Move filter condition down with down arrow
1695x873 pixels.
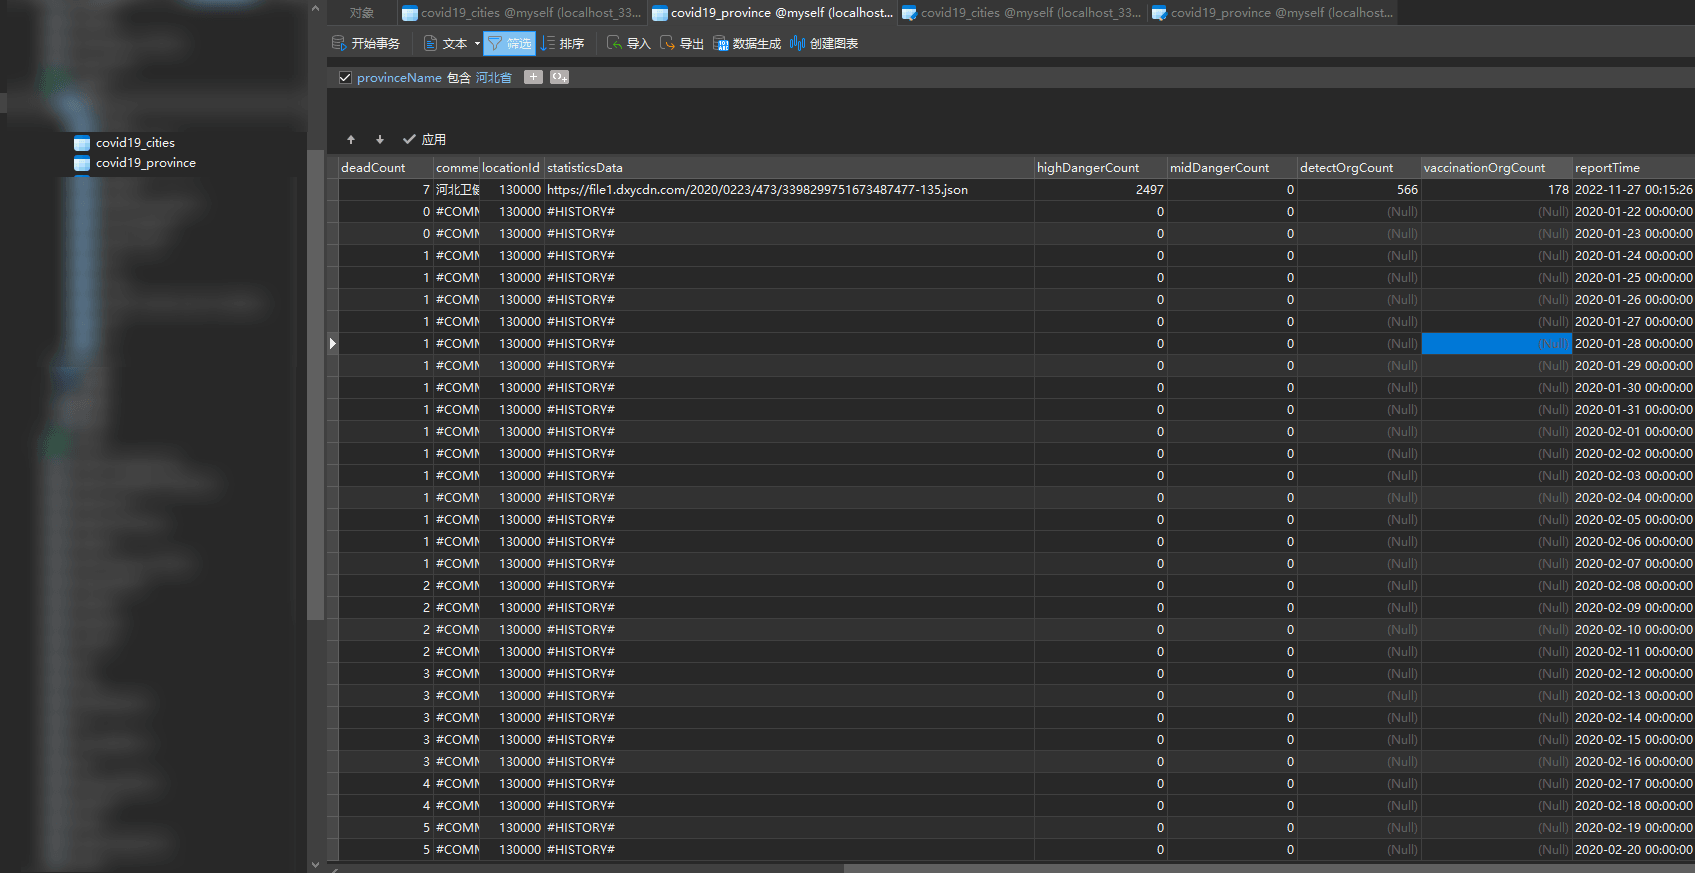(x=380, y=140)
